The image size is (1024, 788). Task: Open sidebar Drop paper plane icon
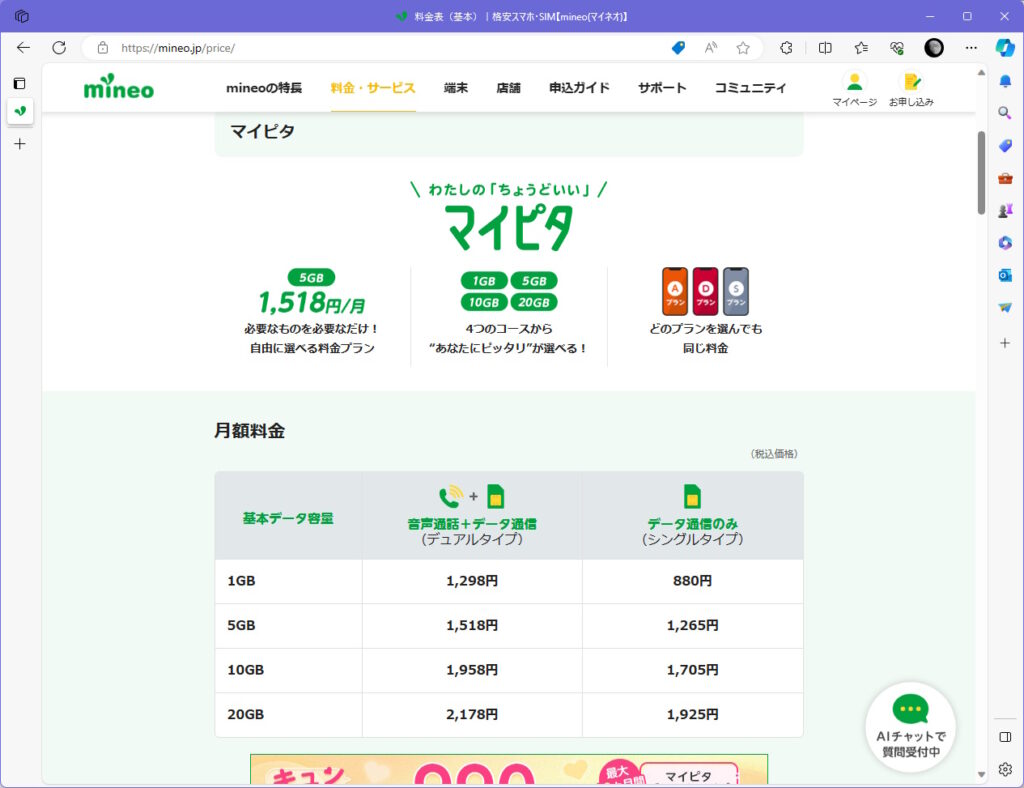tap(1005, 307)
